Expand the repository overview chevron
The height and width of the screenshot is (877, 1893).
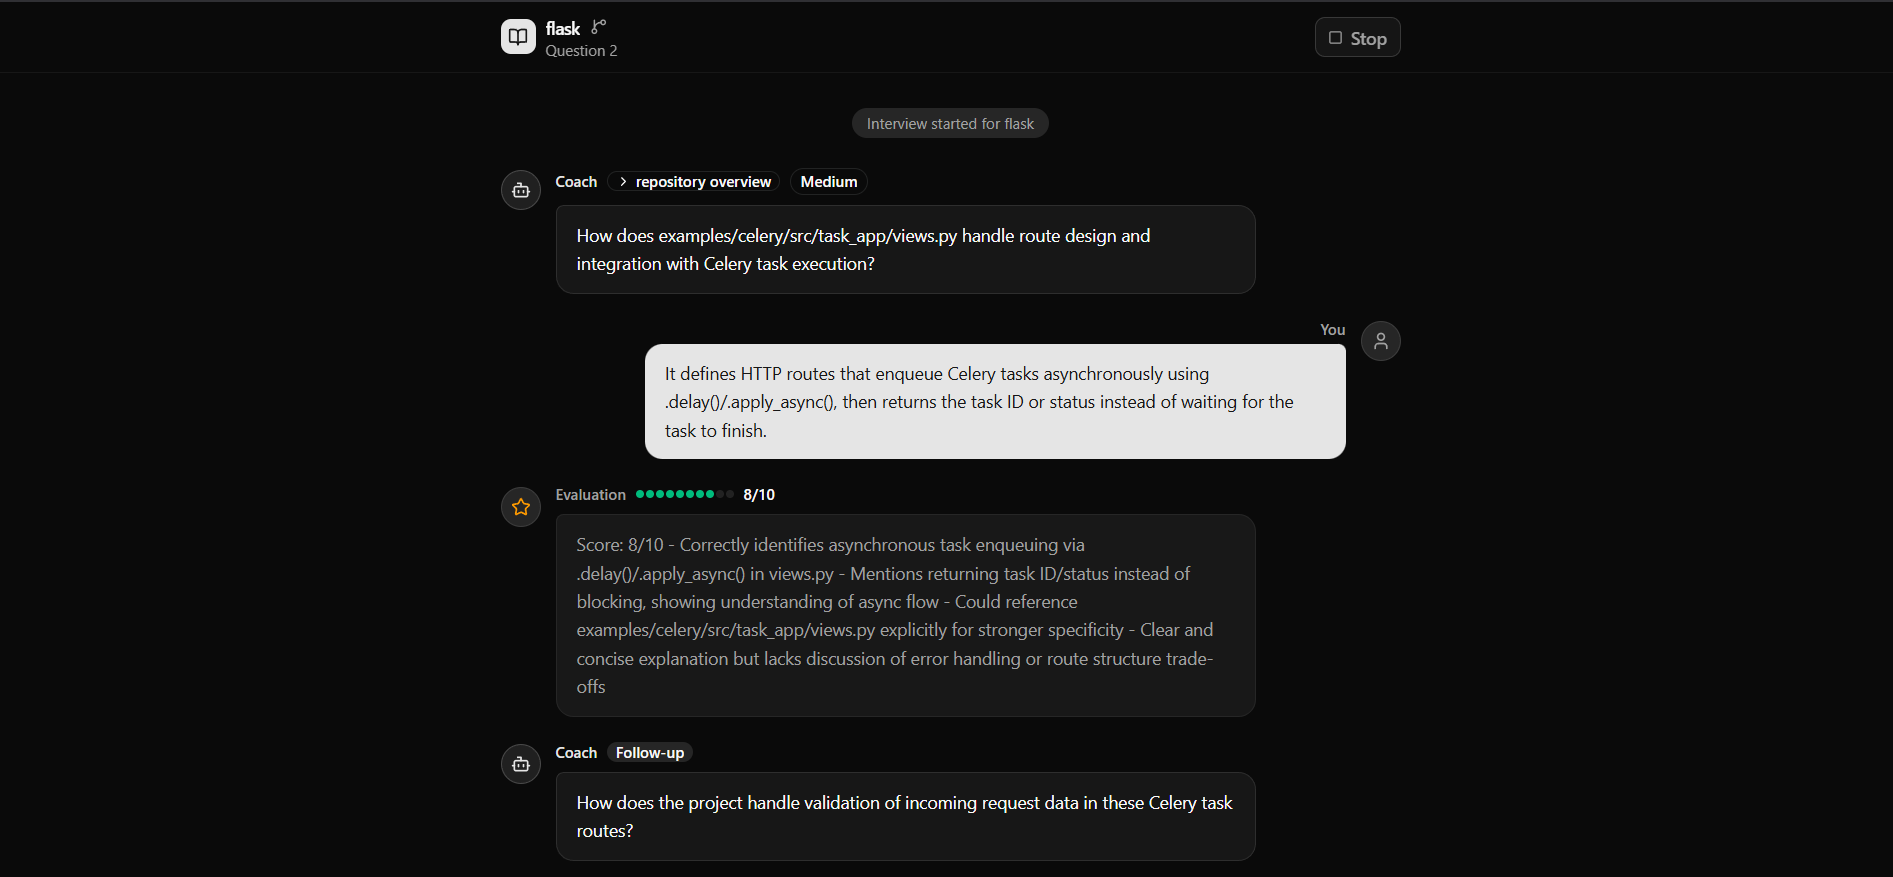pos(623,182)
